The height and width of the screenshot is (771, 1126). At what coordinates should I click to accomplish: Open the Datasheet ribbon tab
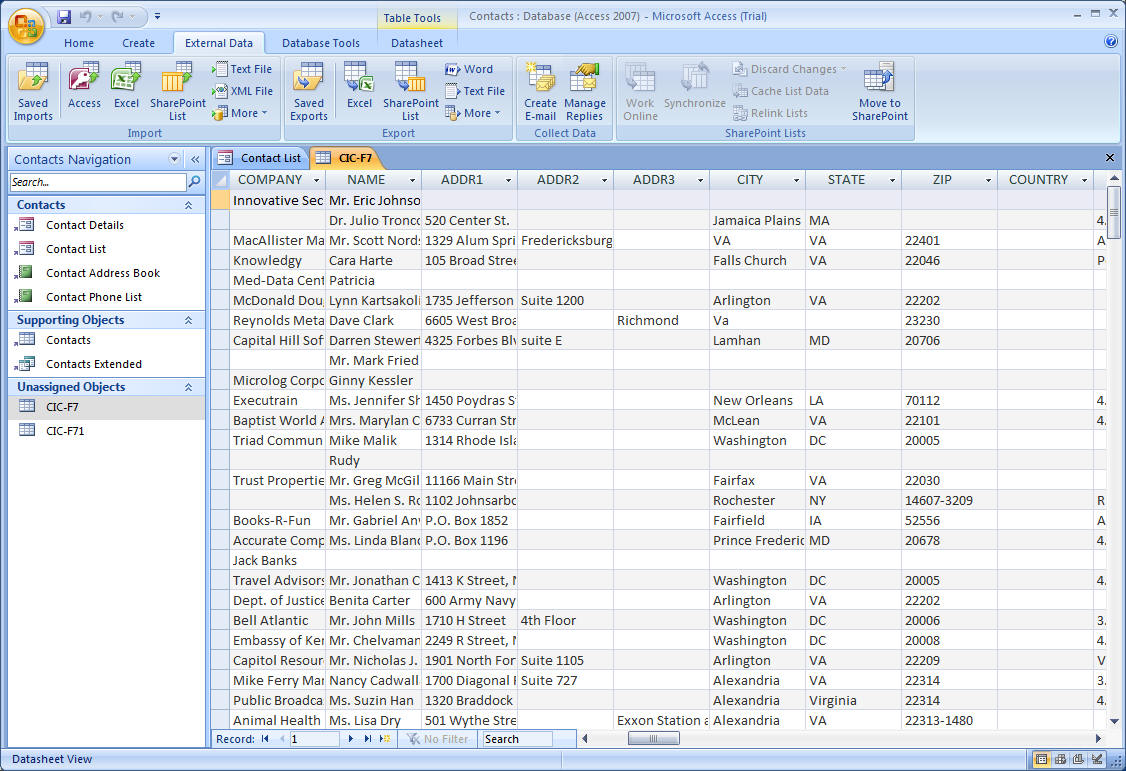pyautogui.click(x=417, y=43)
